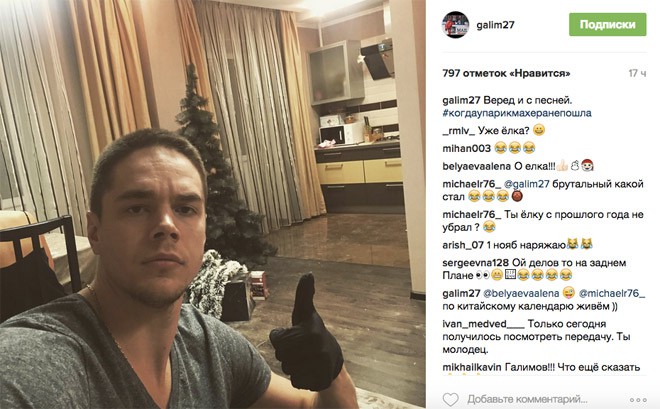Open galim27 username in post header
This screenshot has width=660, height=409.
[x=495, y=25]
